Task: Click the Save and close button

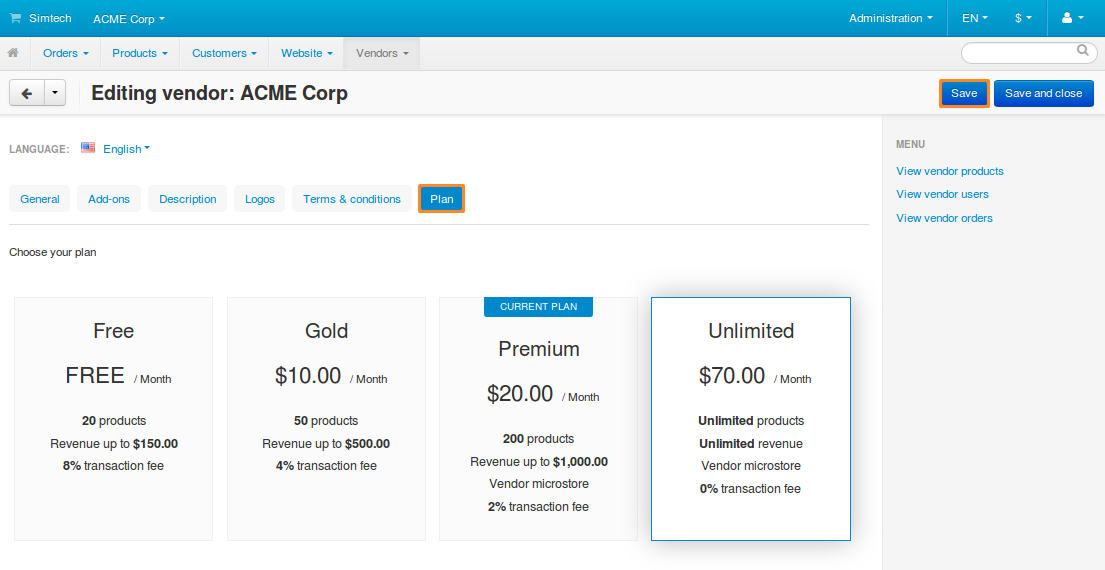Action: [1044, 93]
